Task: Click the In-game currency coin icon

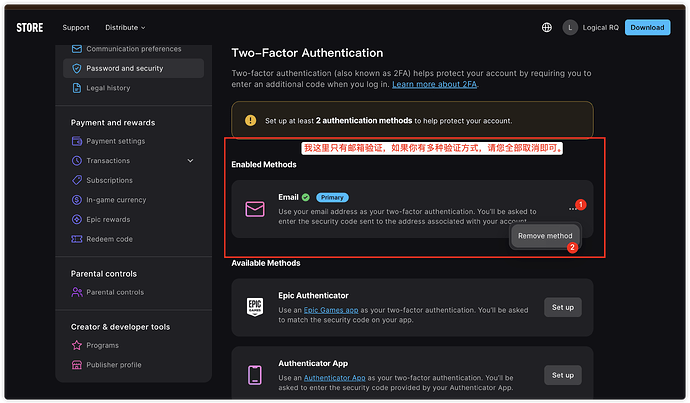Action: (x=77, y=200)
